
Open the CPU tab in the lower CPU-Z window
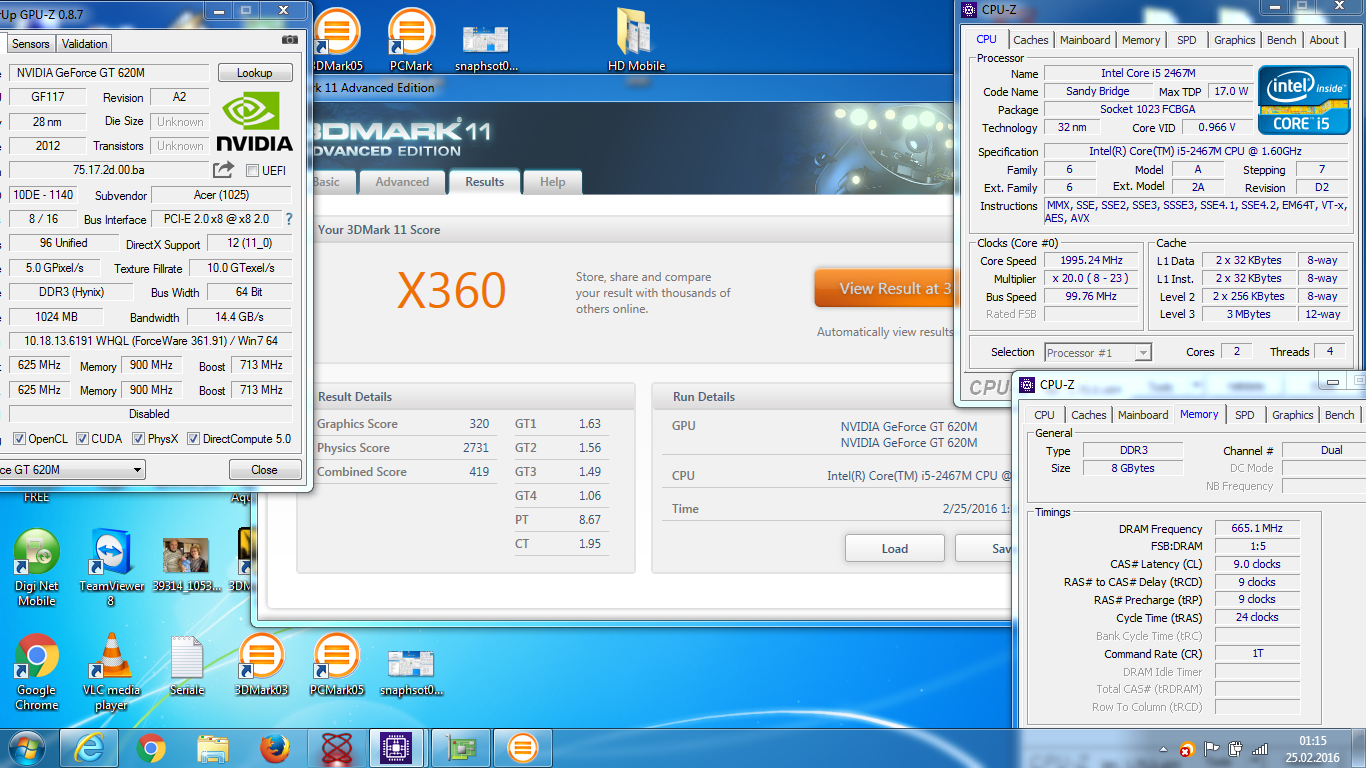click(x=1044, y=415)
